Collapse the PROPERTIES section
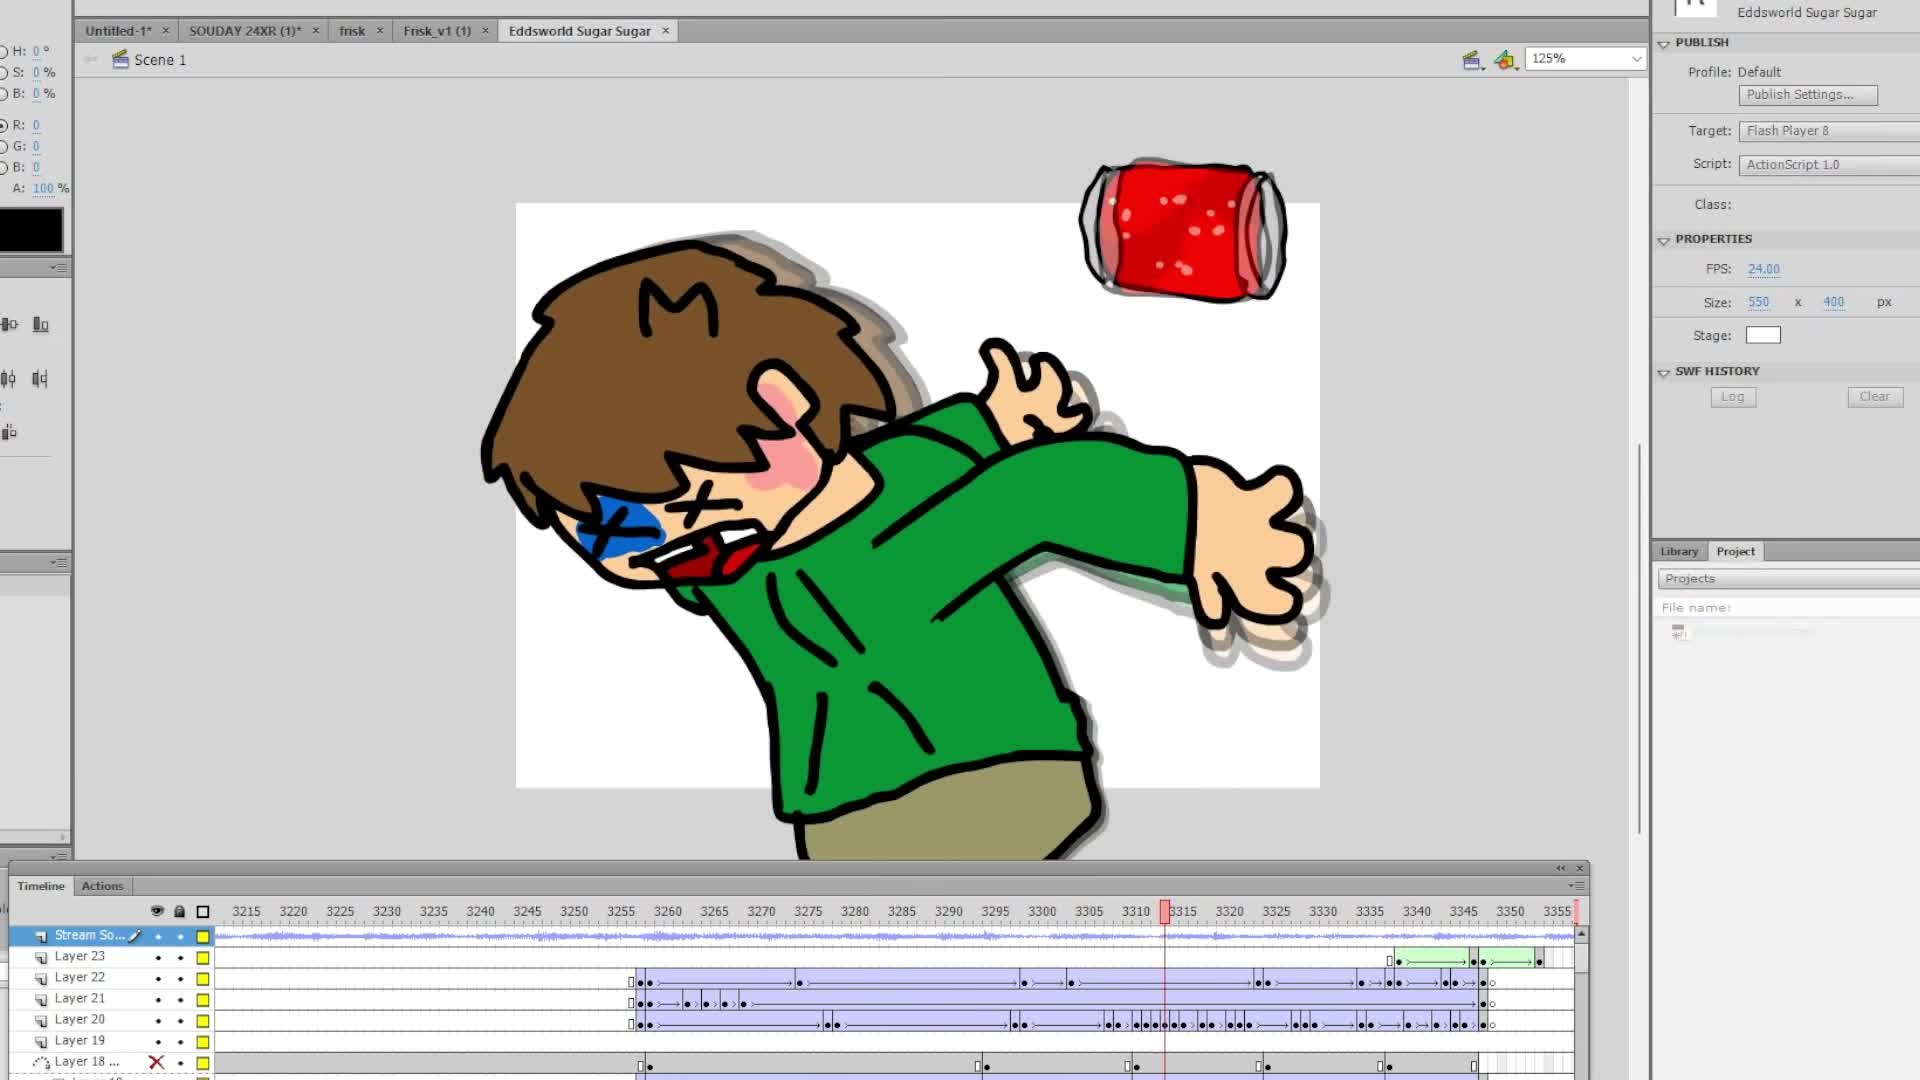 pos(1664,241)
